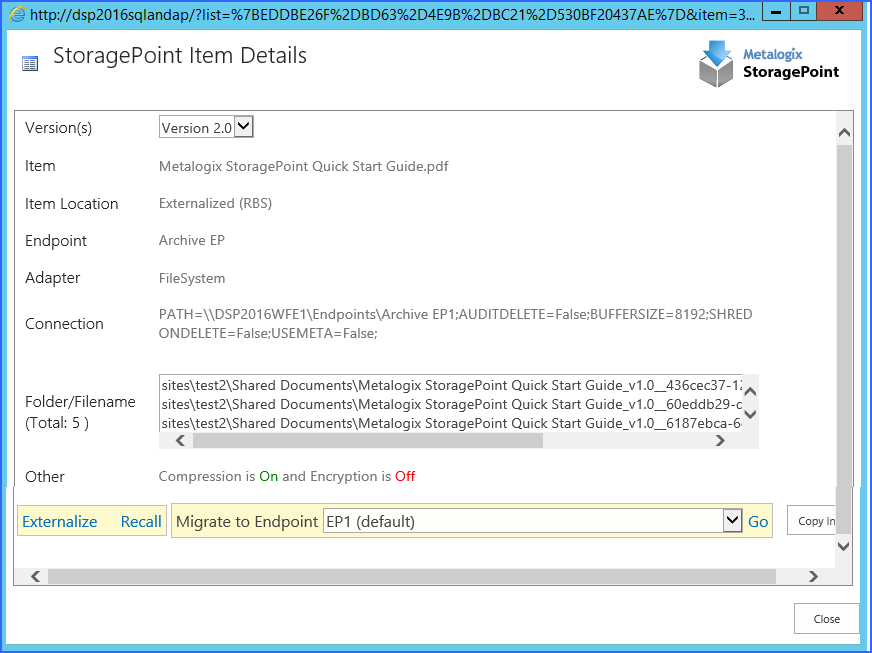Click the Folder/Filename list scroll-up arrow
This screenshot has width=872, height=653.
click(750, 392)
